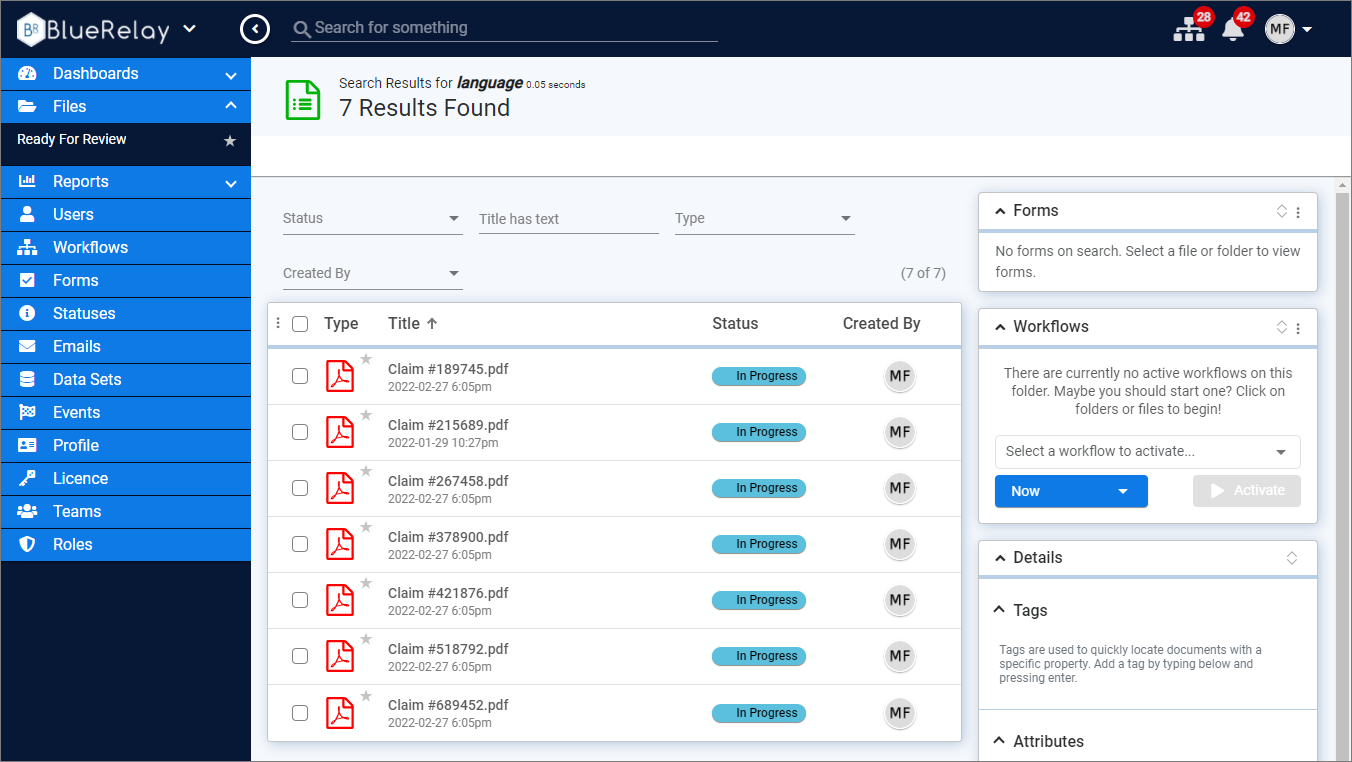The width and height of the screenshot is (1352, 762).
Task: Sort by the Status column header
Action: [x=735, y=323]
